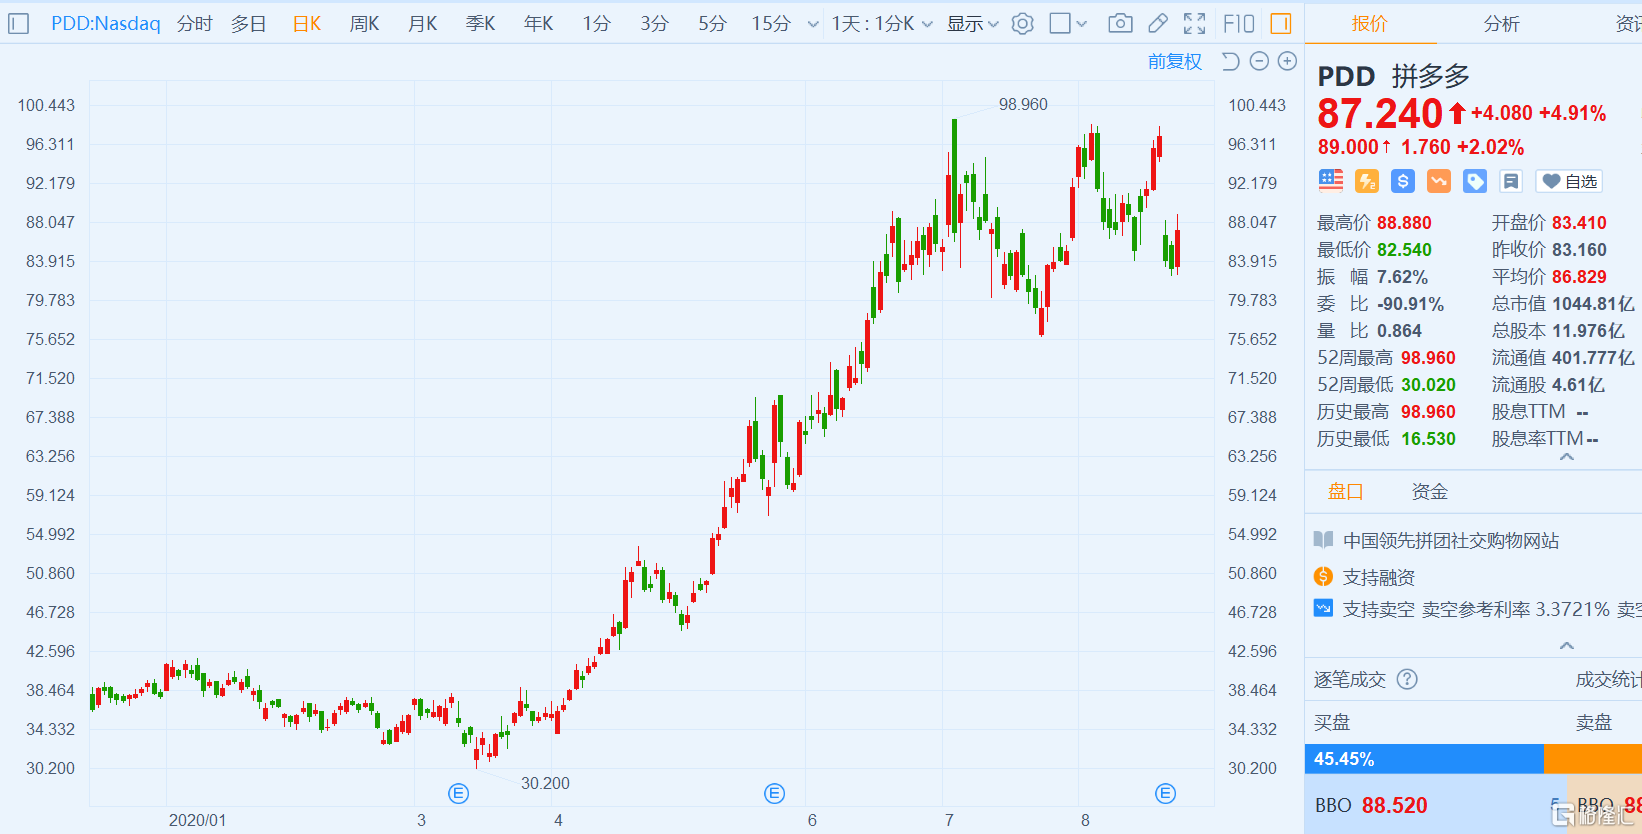Image resolution: width=1642 pixels, height=834 pixels.
Task: Click orange sell ratio bar
Action: tap(1593, 759)
